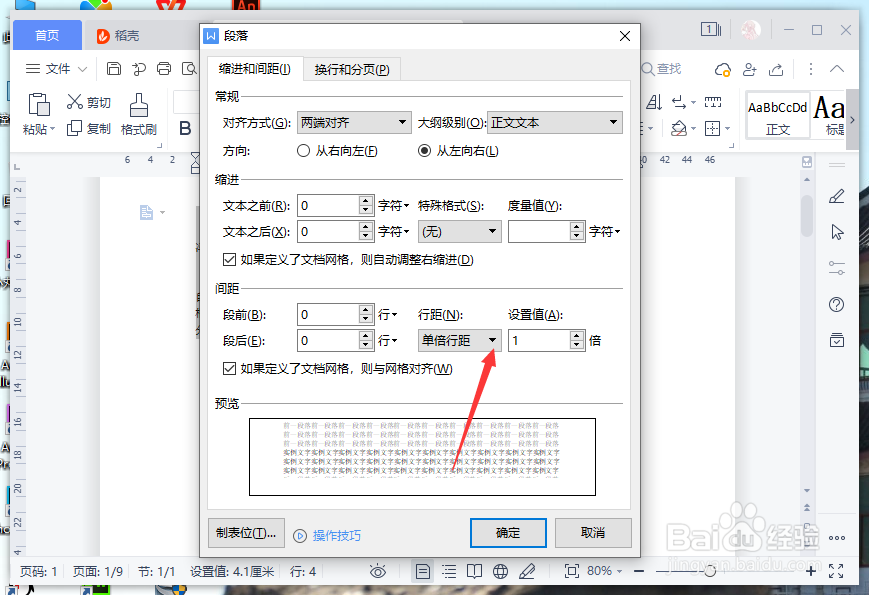Image resolution: width=869 pixels, height=595 pixels.
Task: Click the 确定 button to confirm
Action: tap(508, 533)
